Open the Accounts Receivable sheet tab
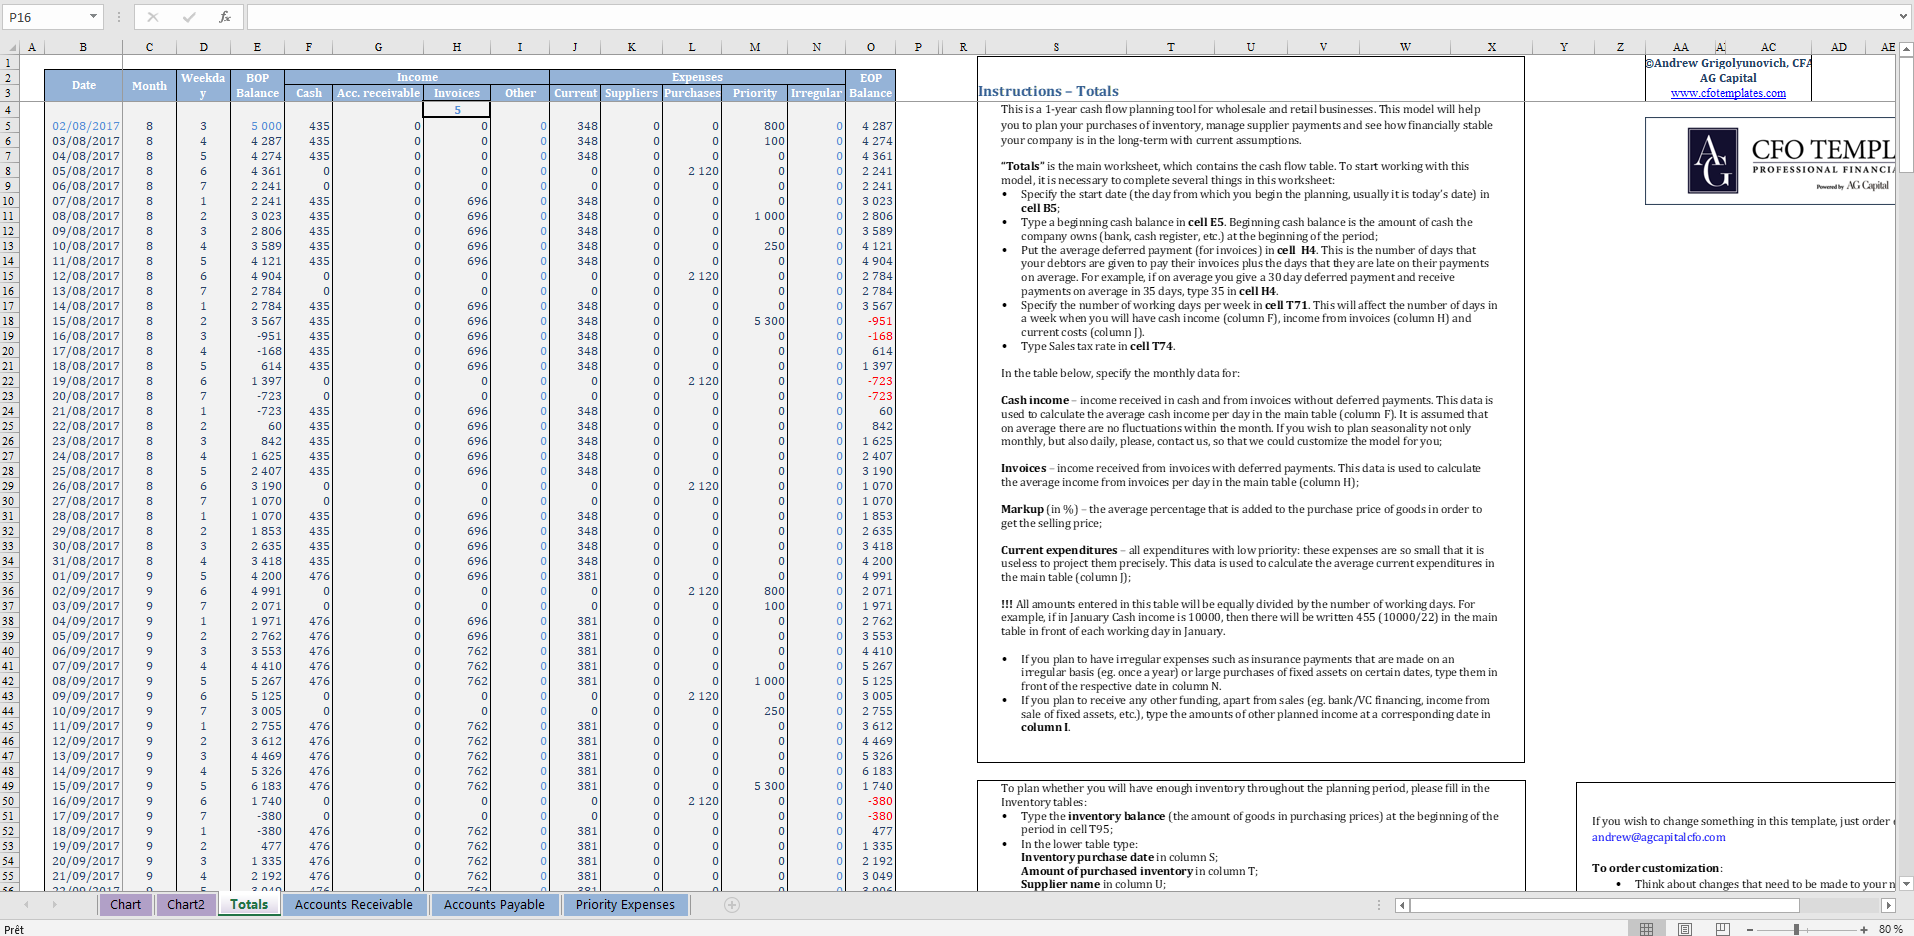The height and width of the screenshot is (936, 1914). point(353,905)
